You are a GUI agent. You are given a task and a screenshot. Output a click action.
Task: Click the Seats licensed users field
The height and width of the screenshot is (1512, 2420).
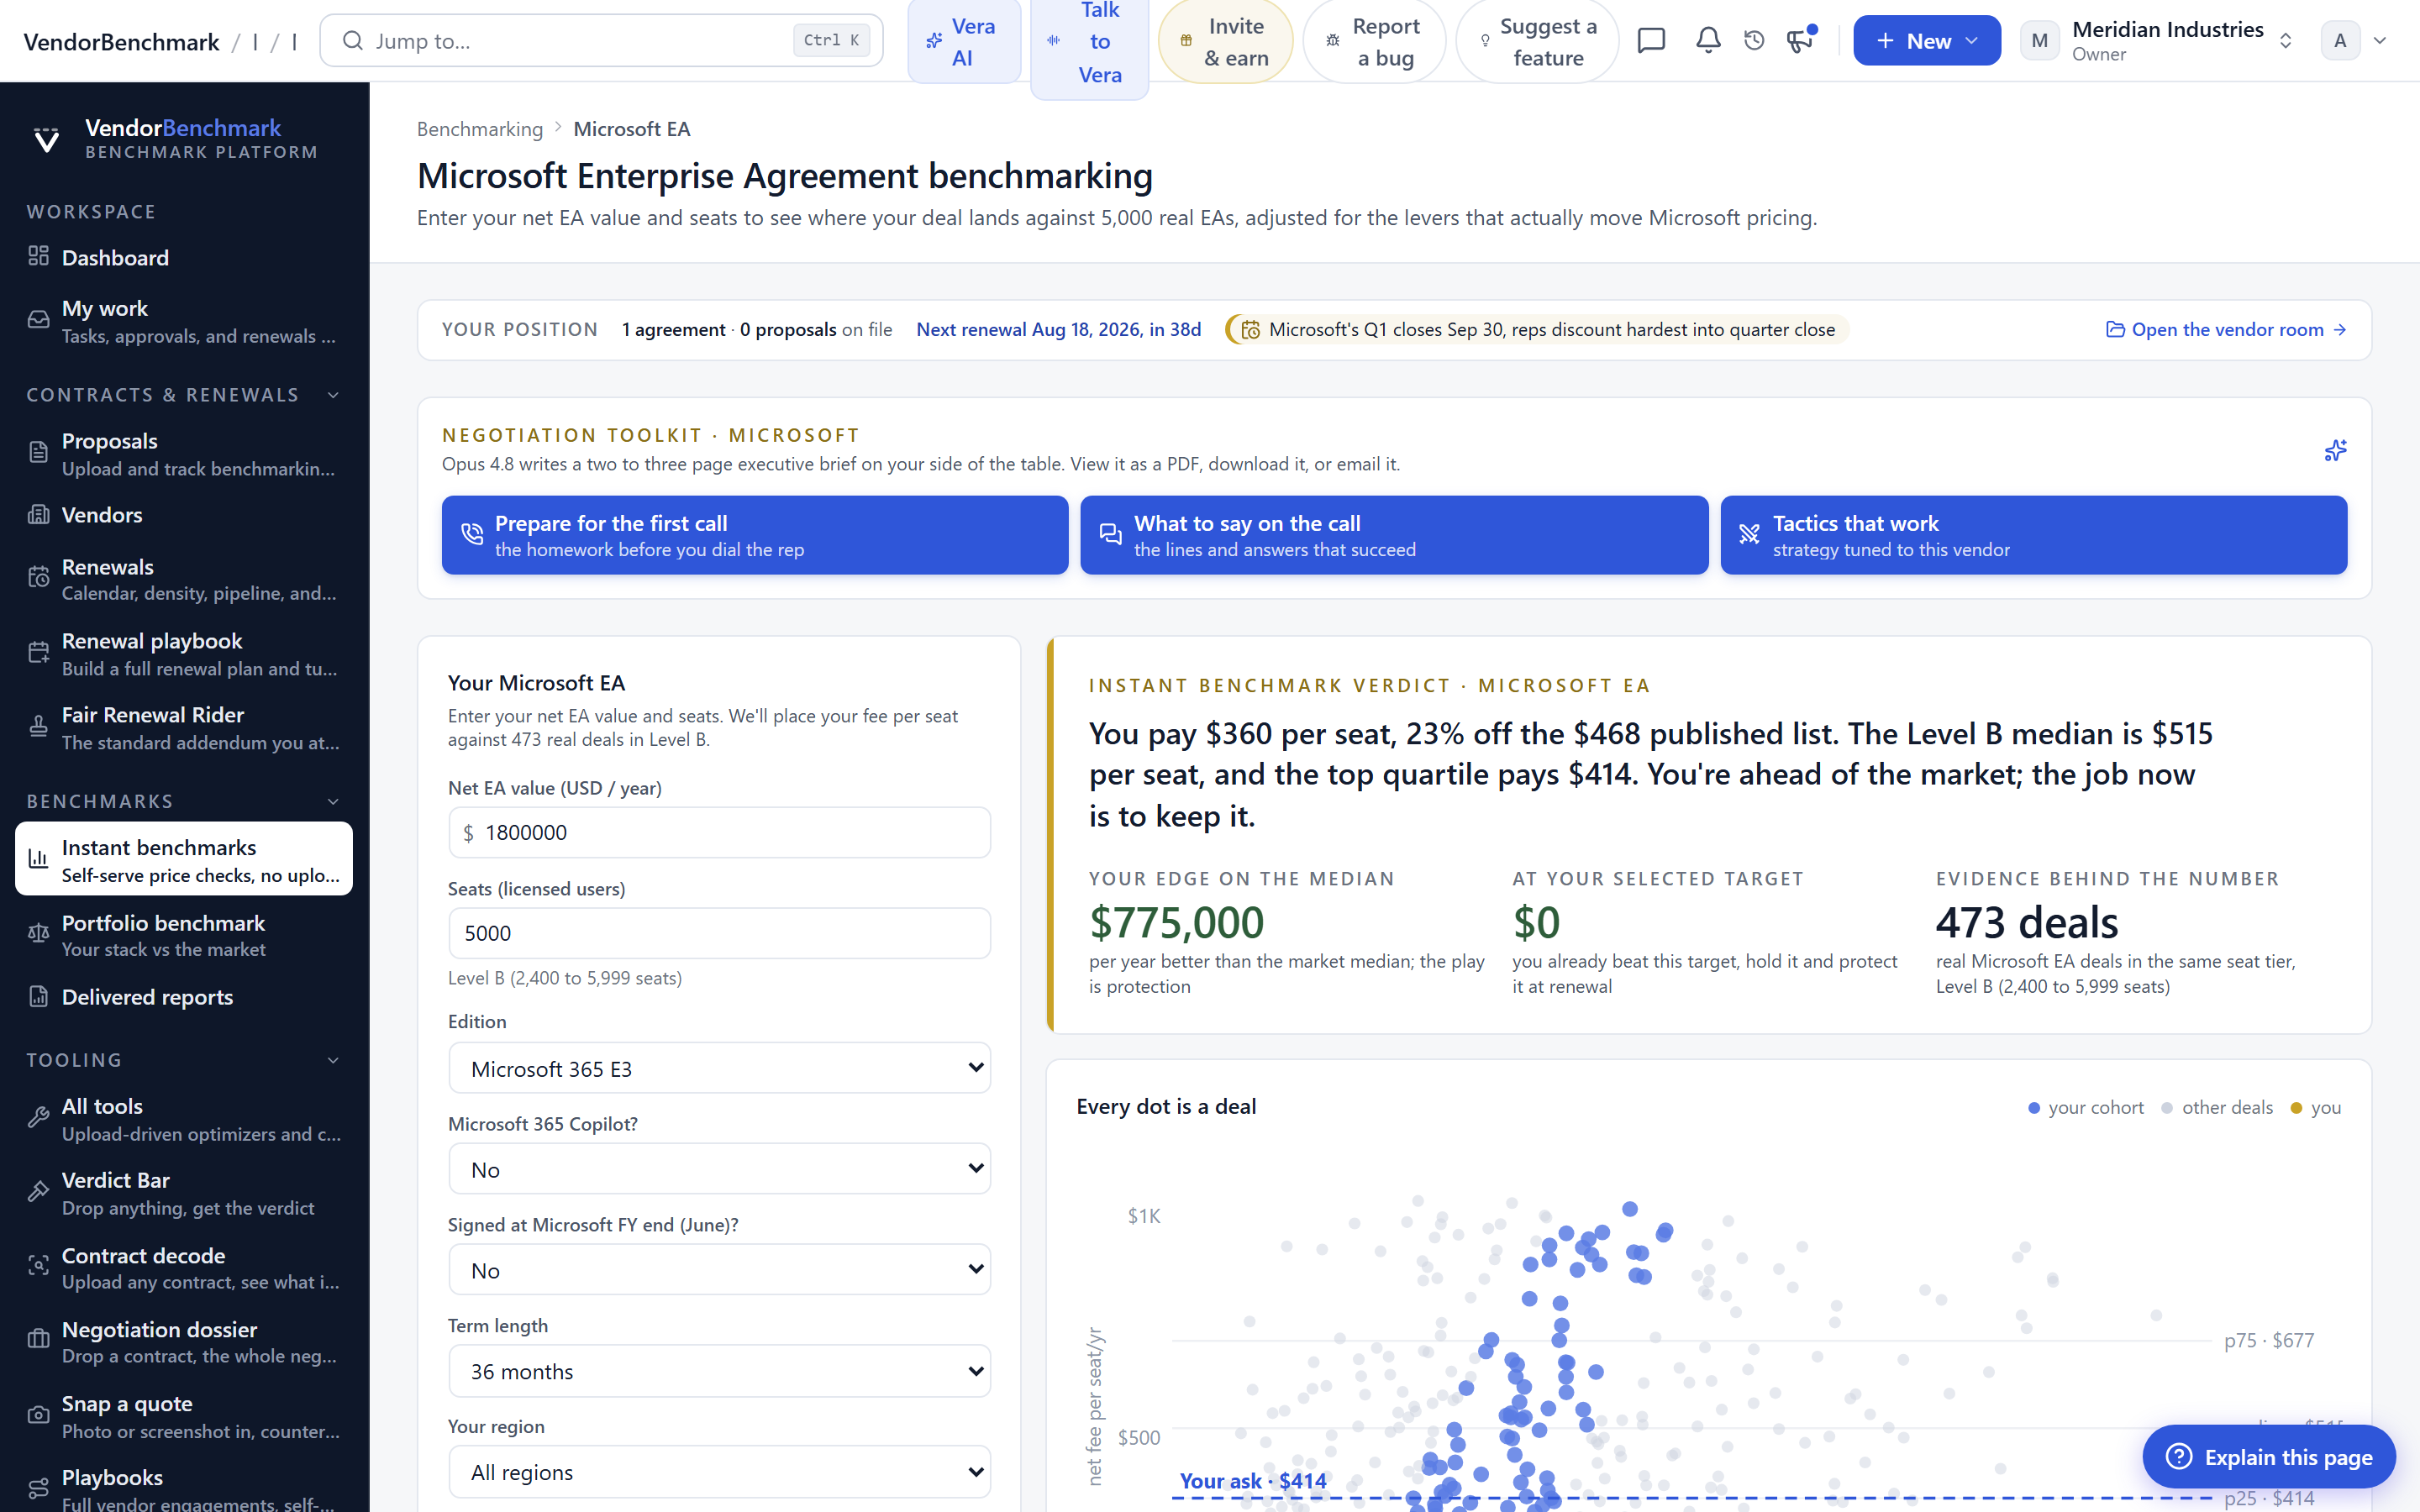pyautogui.click(x=719, y=933)
